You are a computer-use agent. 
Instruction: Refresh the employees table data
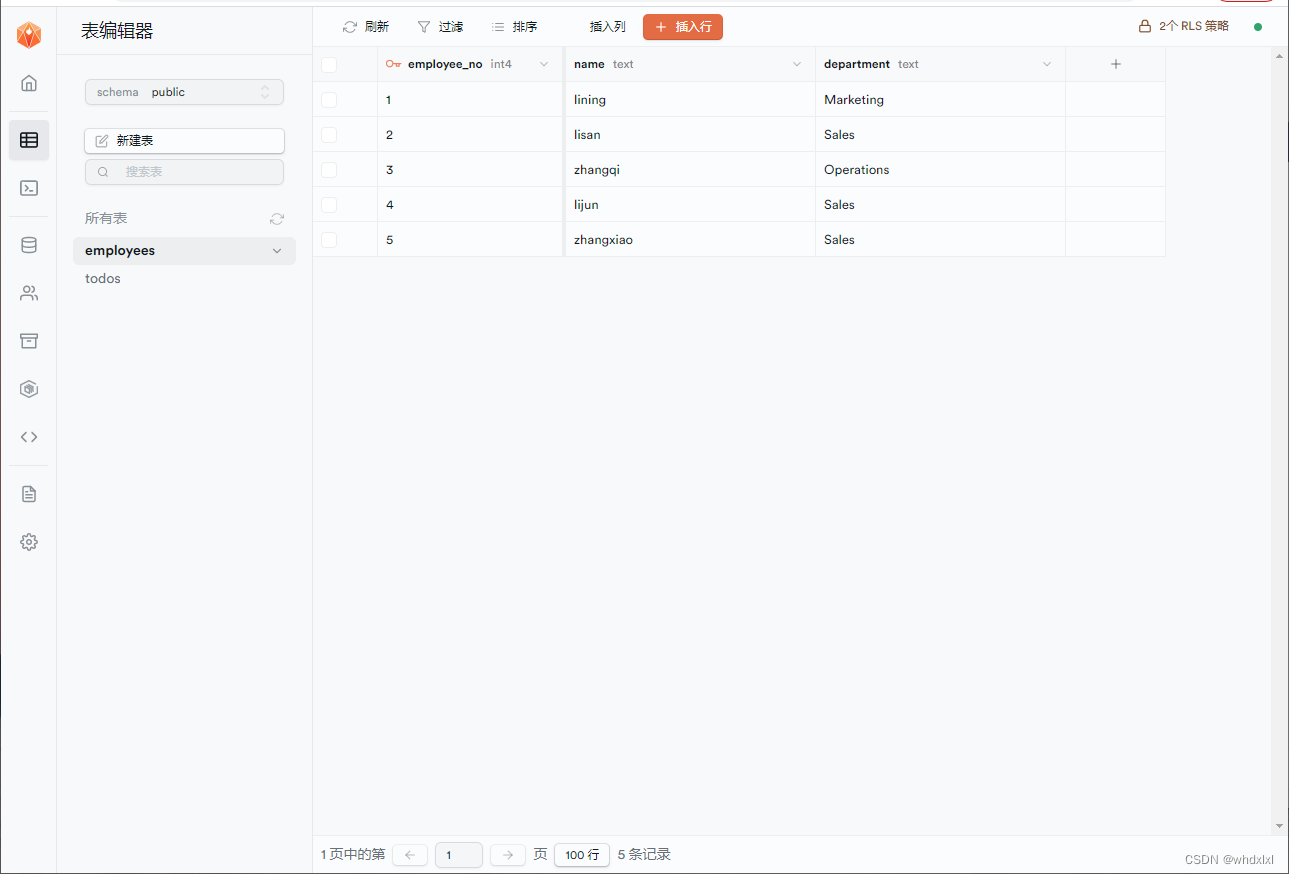pyautogui.click(x=364, y=26)
